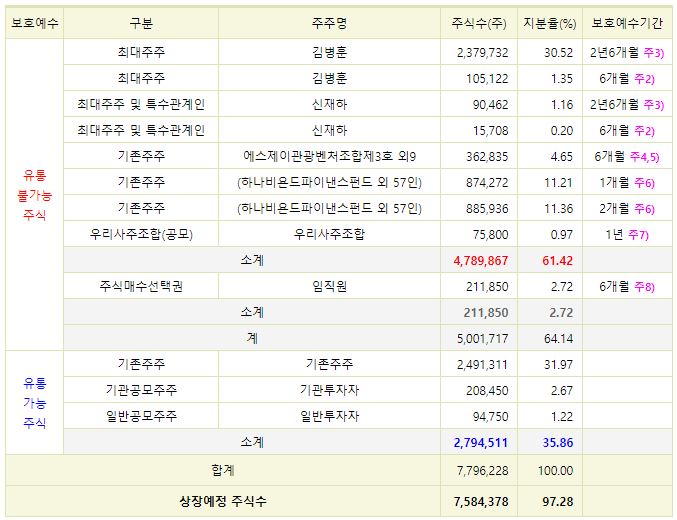The height and width of the screenshot is (520, 677).
Task: Click the 기관투자자 shareholder cell
Action: tap(329, 390)
